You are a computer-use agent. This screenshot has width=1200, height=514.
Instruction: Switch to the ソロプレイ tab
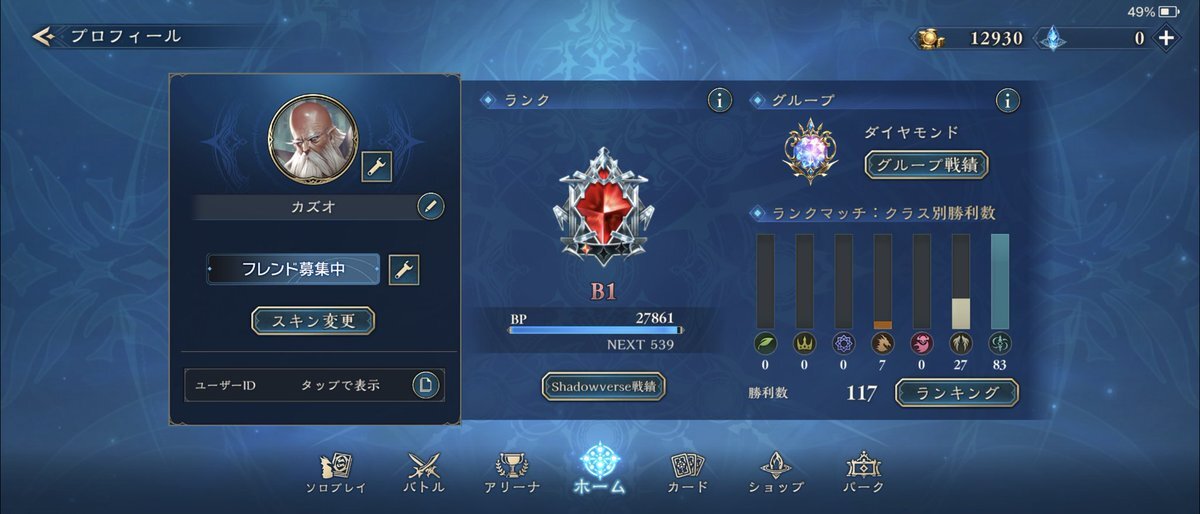click(336, 473)
